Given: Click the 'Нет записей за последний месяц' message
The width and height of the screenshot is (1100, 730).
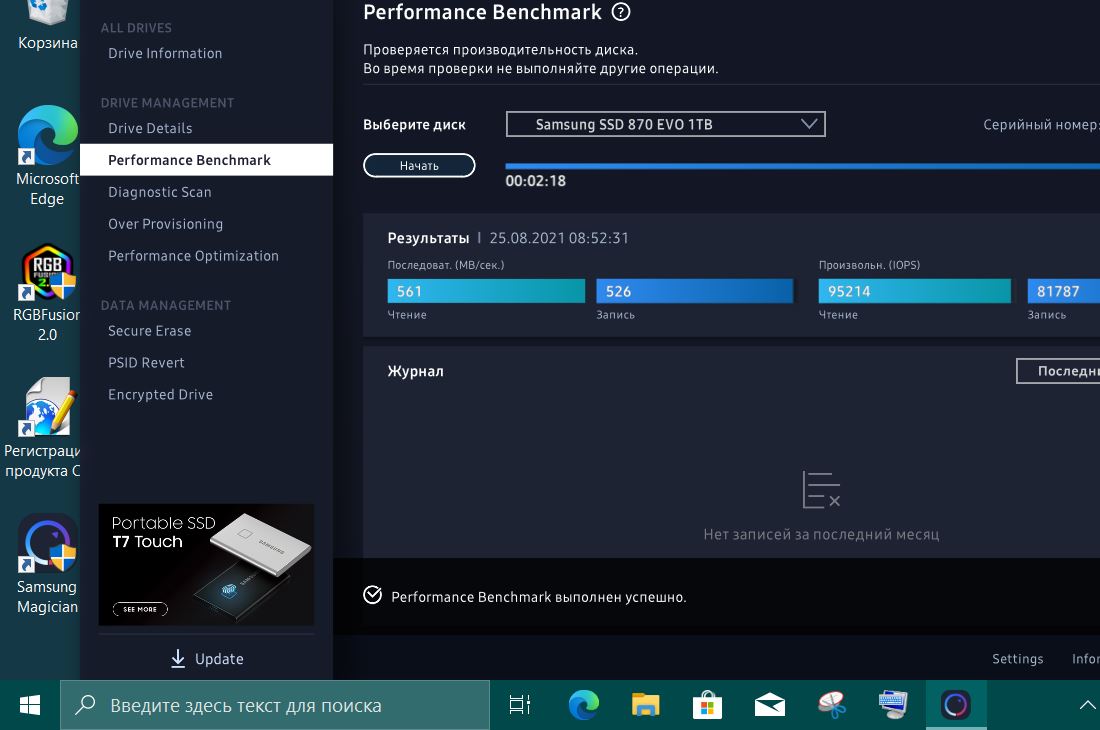Looking at the screenshot, I should click(x=821, y=534).
